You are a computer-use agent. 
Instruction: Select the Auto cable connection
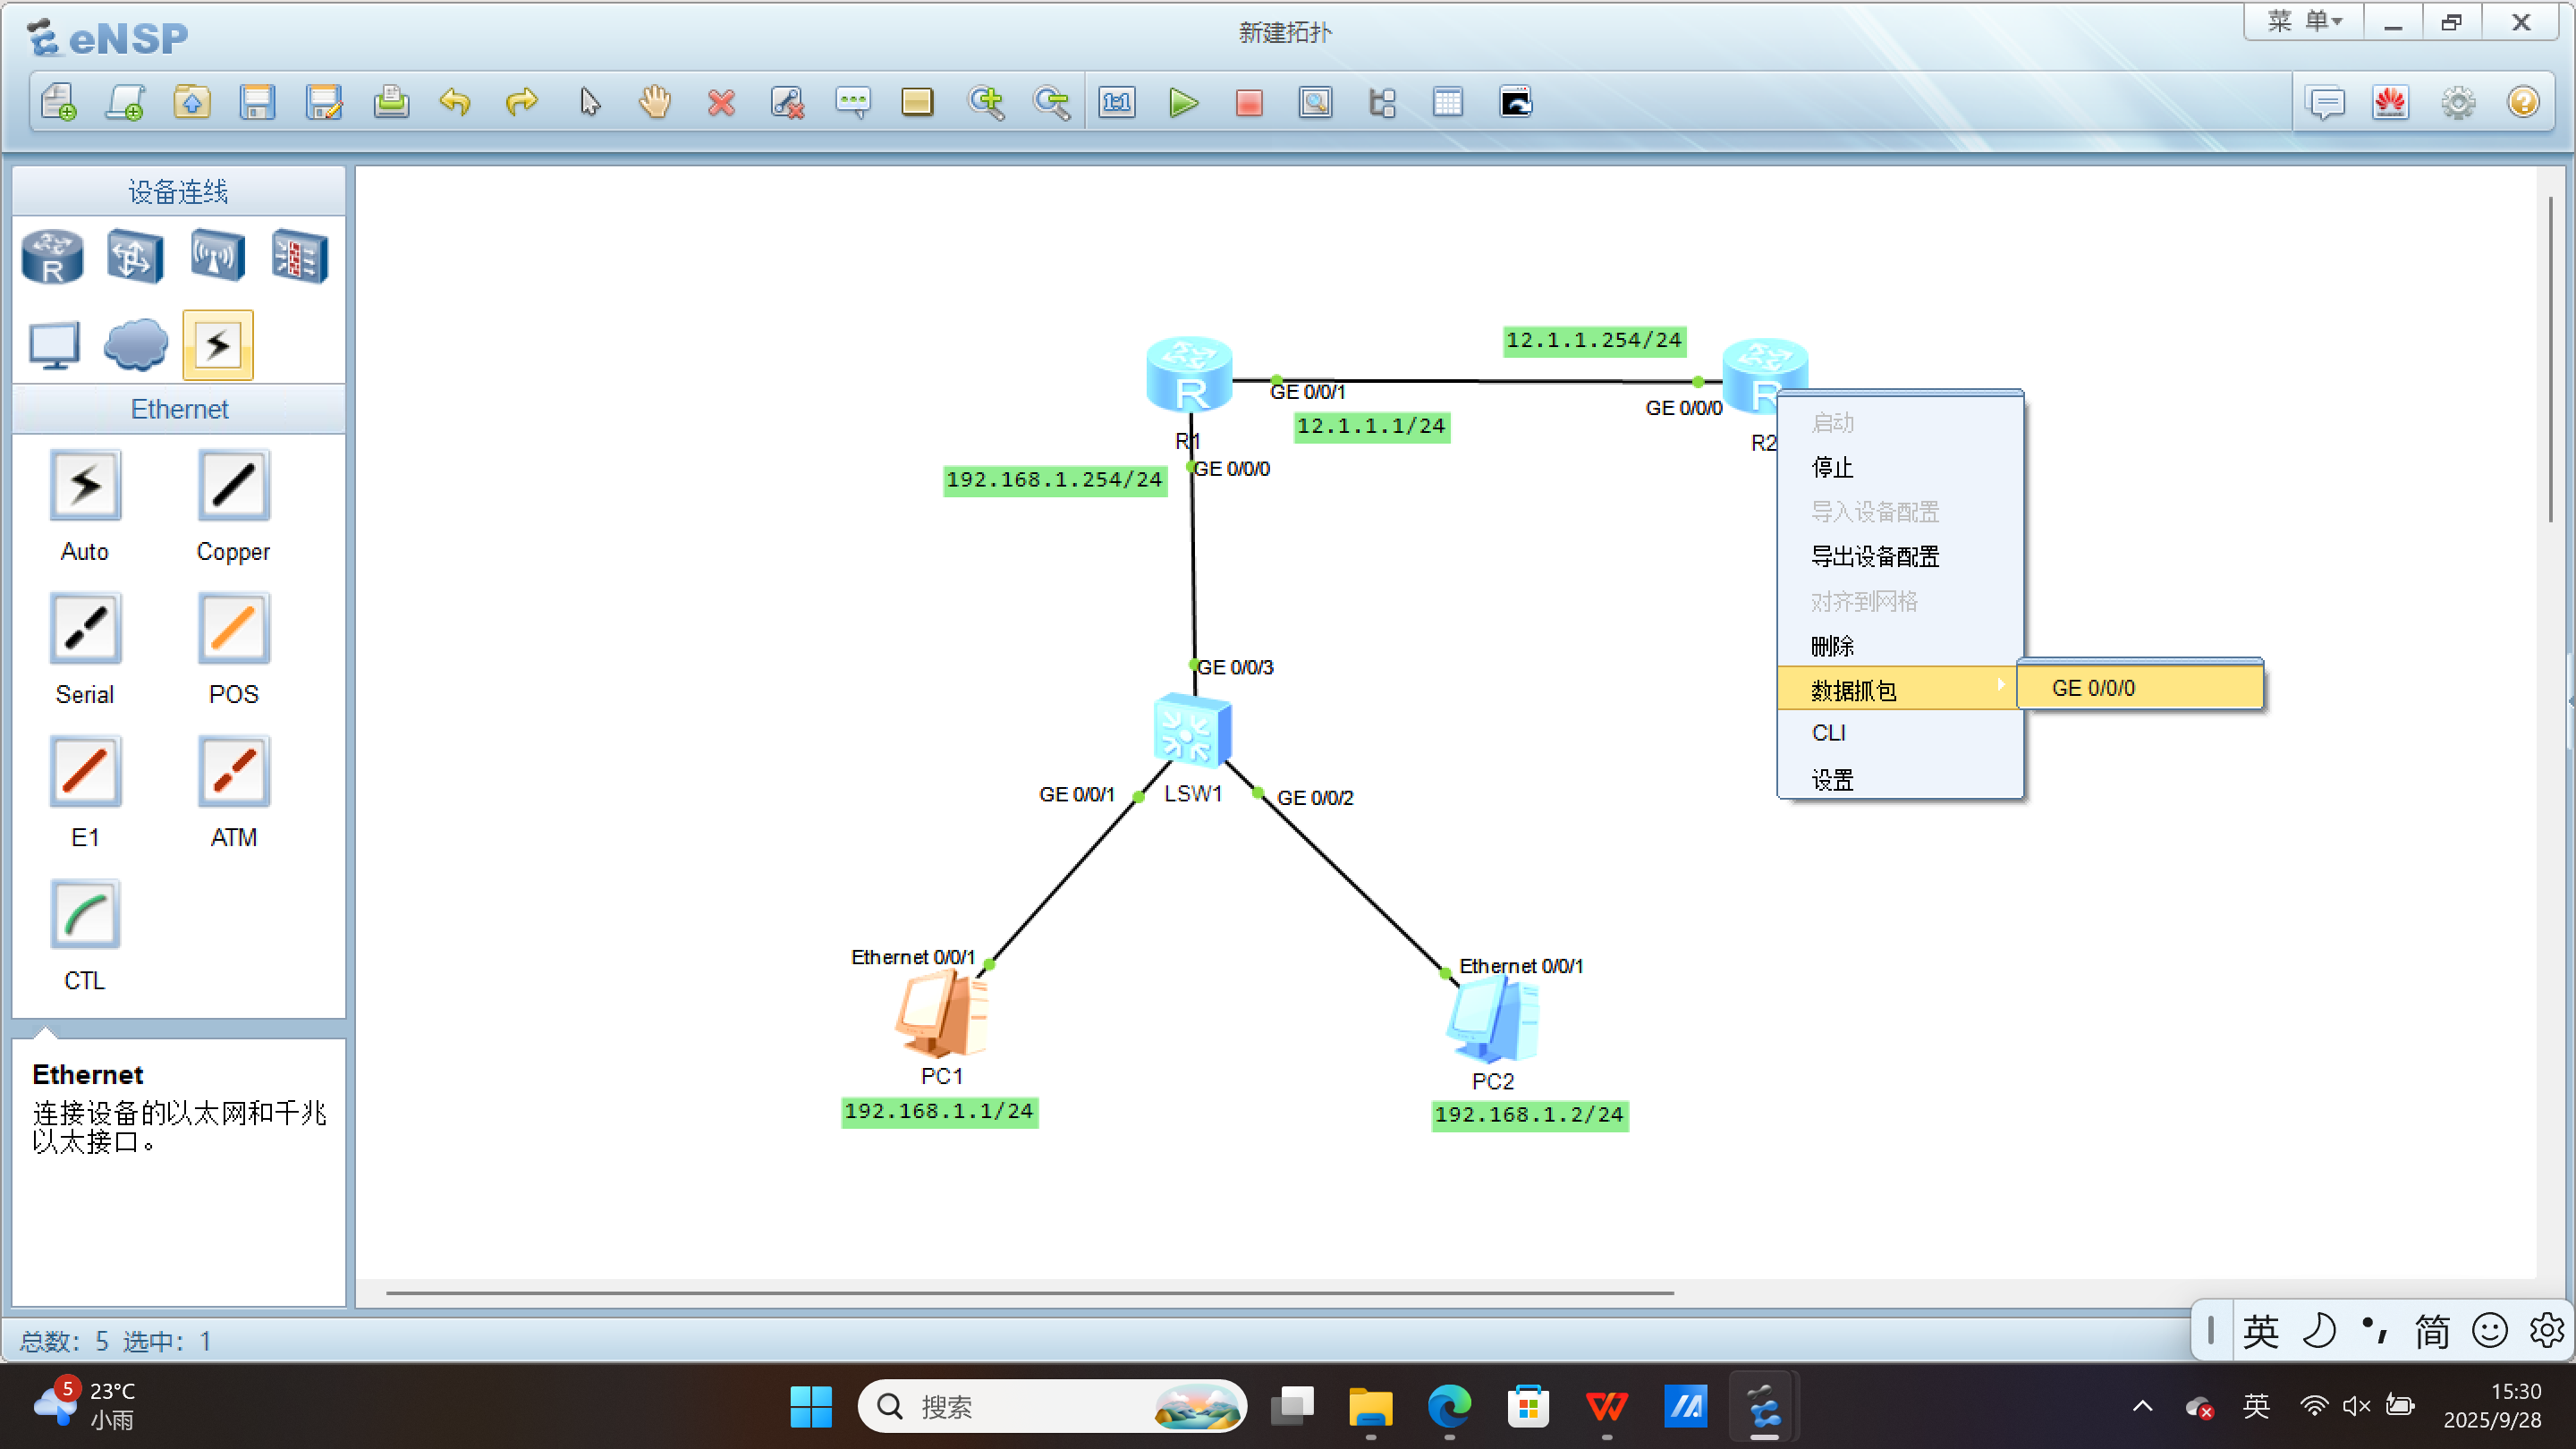pos(85,486)
